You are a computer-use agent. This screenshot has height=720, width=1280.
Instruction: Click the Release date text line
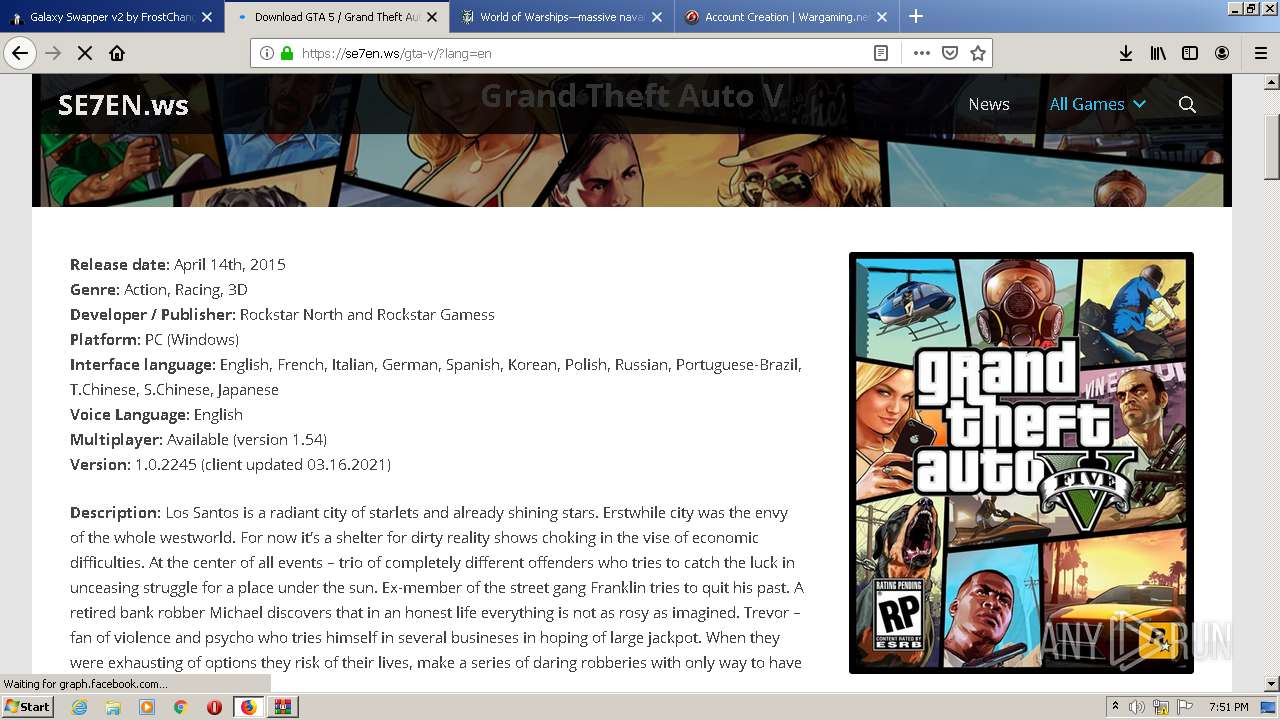178,265
